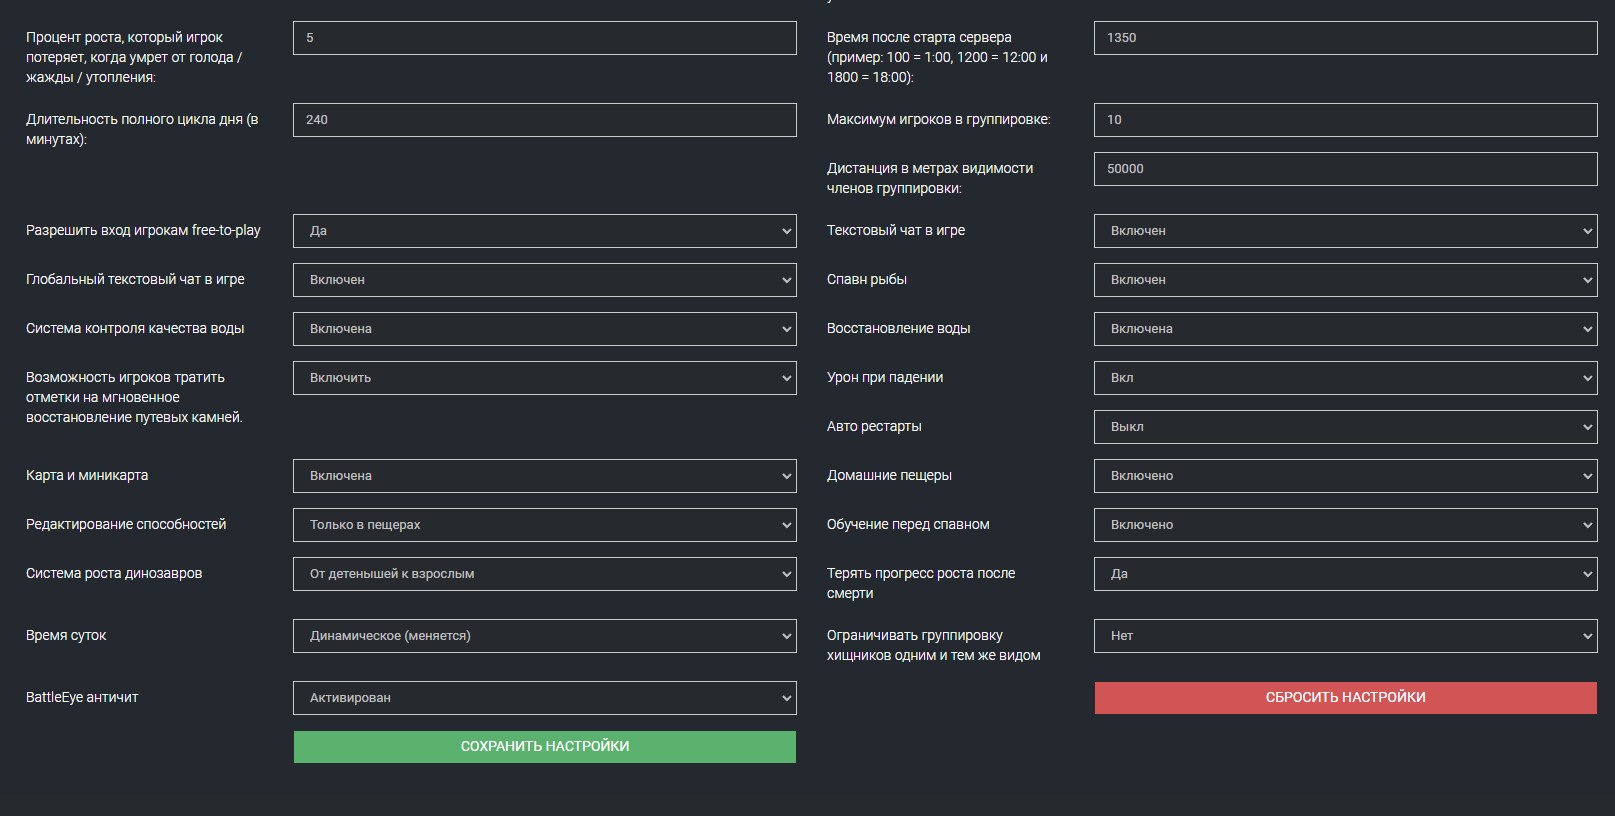Open the 'Домашние пещеры' dropdown
This screenshot has height=816, width=1615.
tap(1345, 476)
